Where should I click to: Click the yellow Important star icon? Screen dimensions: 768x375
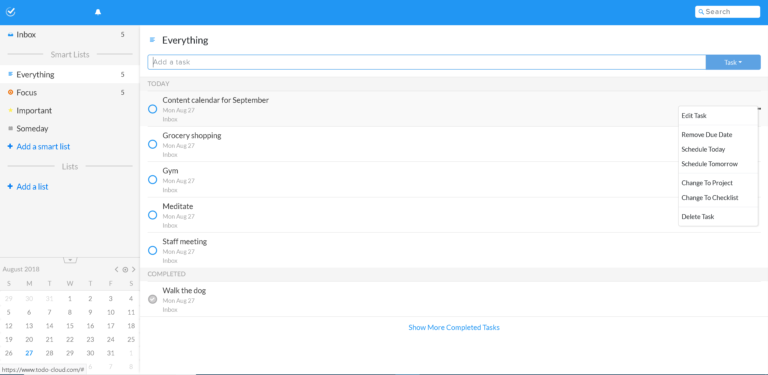tap(10, 111)
